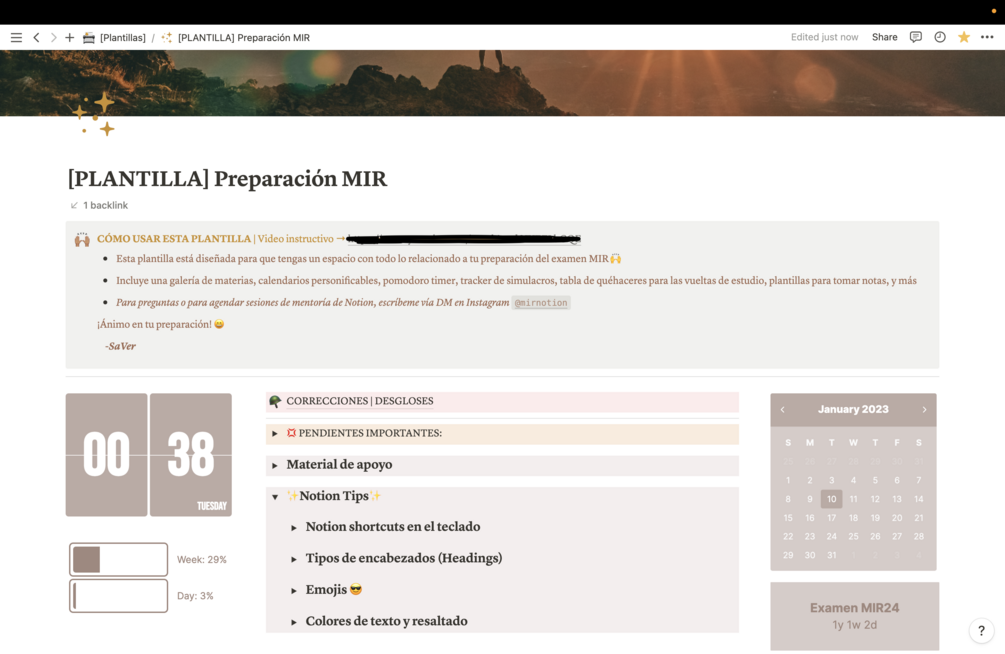Click the Day progress bar
The image size is (1005, 654).
[x=119, y=596]
